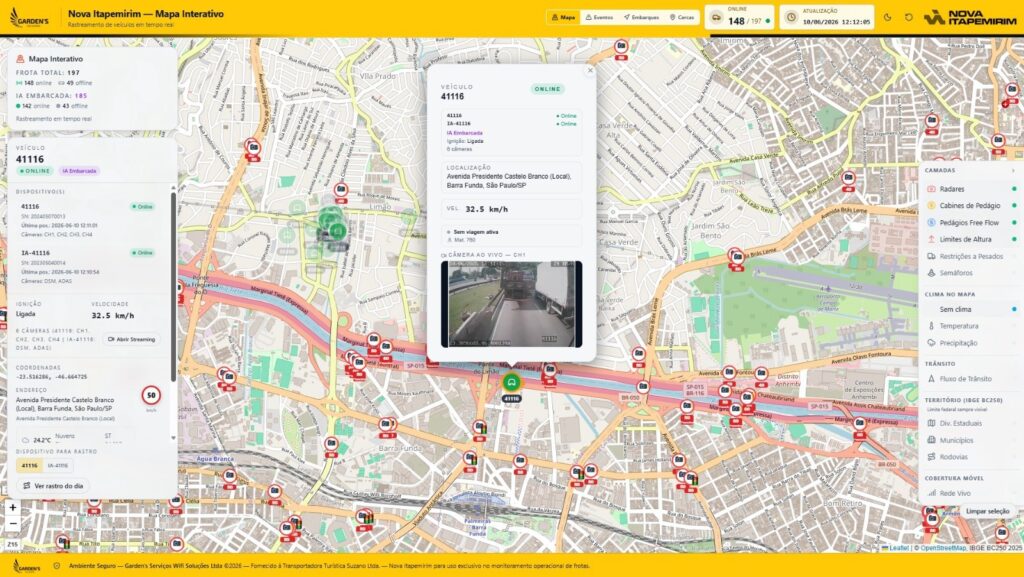
Task: Click the vehicle panel vertical scrollbar
Action: (x=173, y=287)
